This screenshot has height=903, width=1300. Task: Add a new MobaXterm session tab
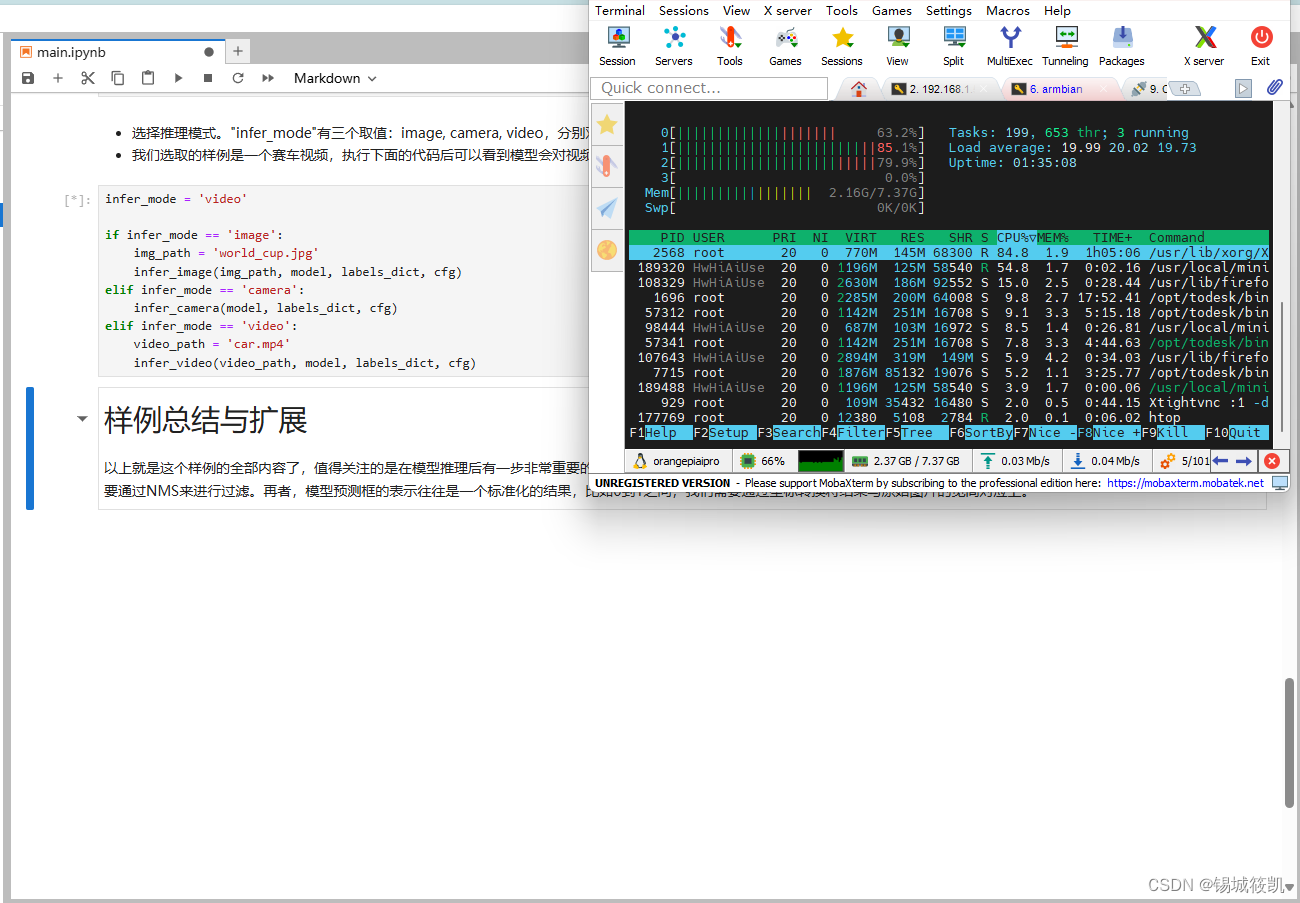coord(1185,89)
